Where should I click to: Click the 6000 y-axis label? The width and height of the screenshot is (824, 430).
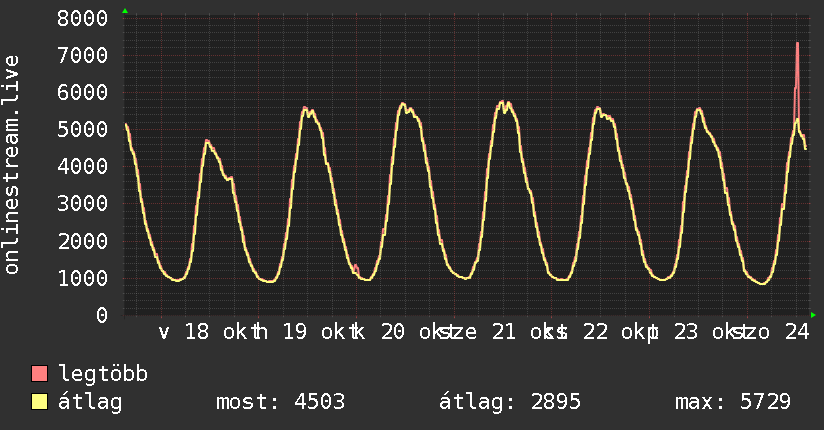(x=83, y=93)
